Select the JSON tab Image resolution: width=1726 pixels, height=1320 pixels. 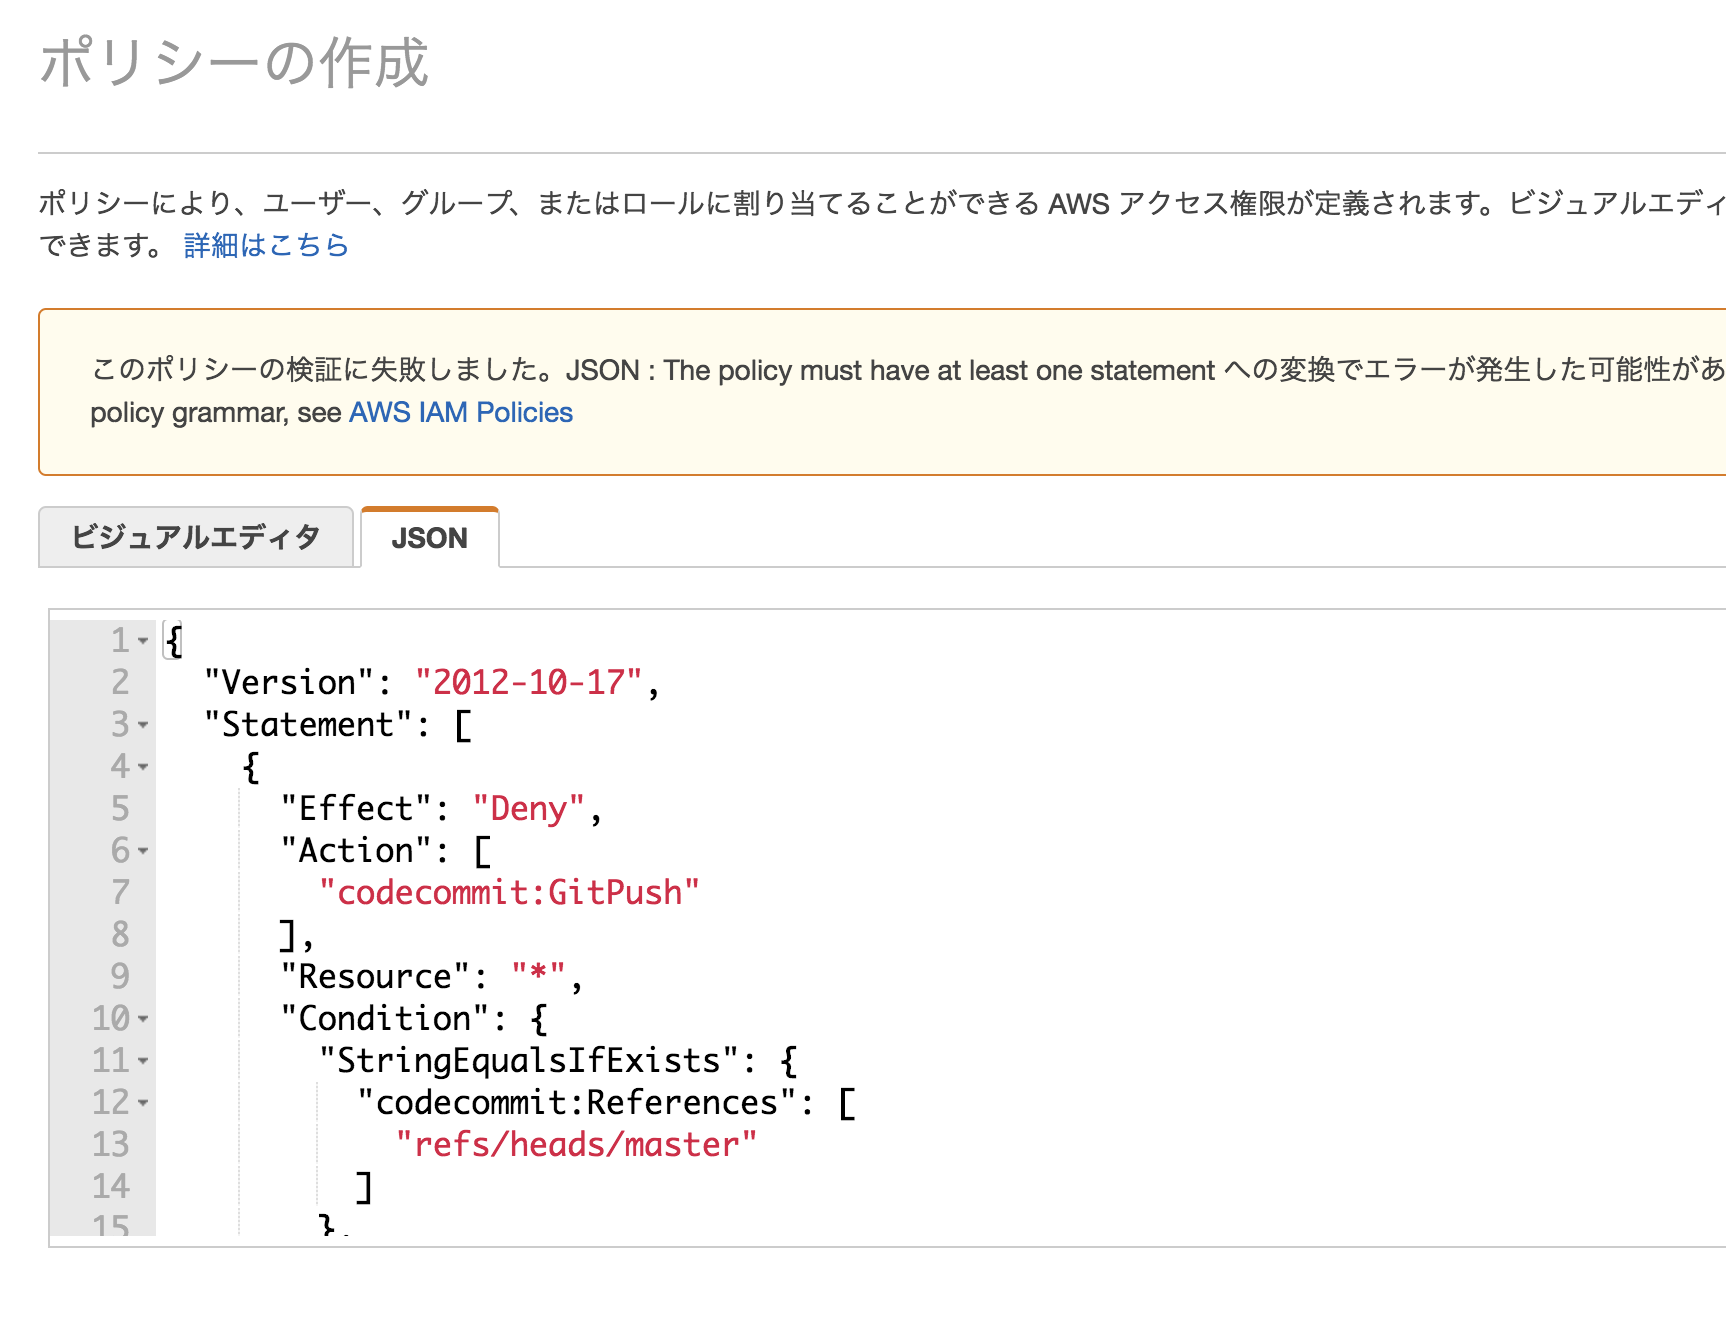[429, 538]
